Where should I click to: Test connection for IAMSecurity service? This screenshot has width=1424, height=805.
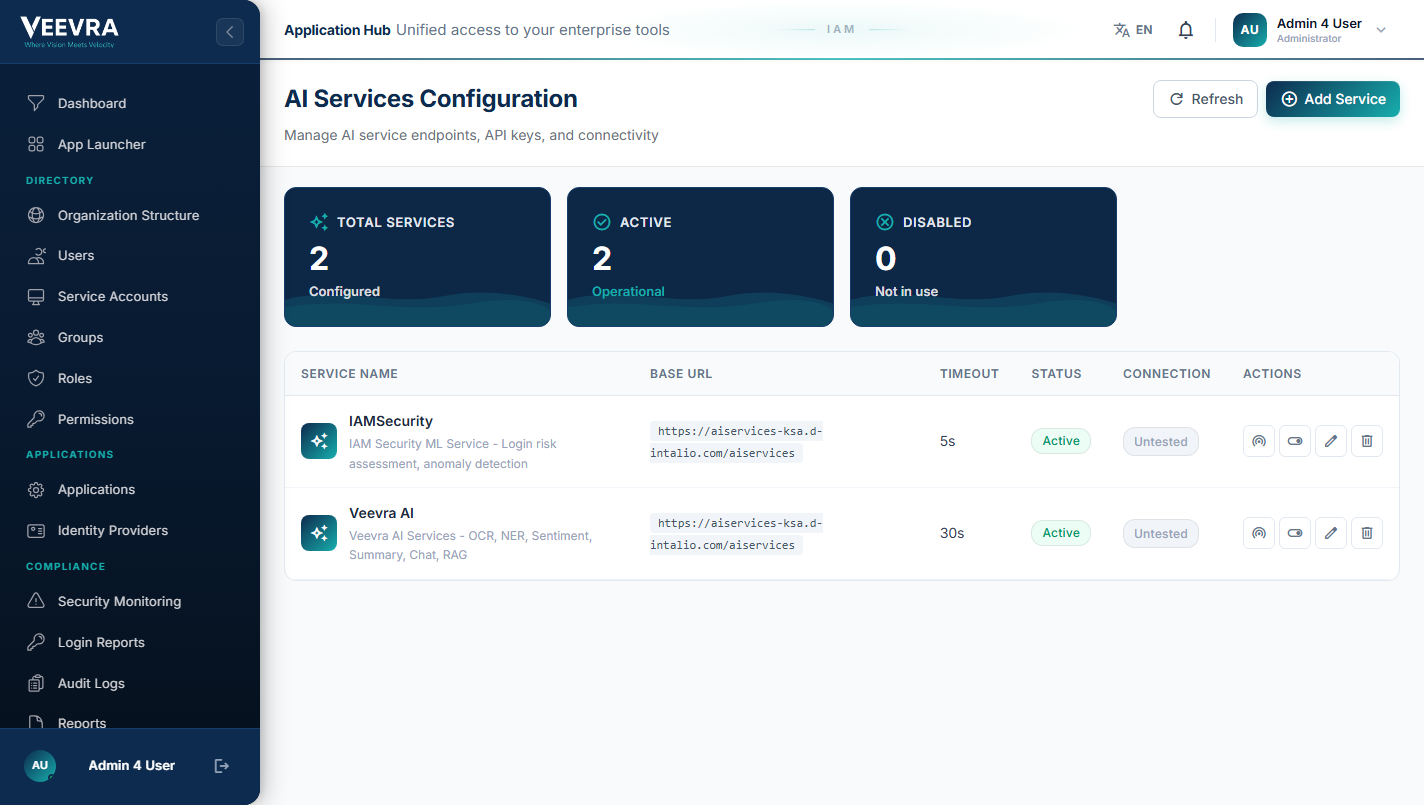(x=1259, y=441)
